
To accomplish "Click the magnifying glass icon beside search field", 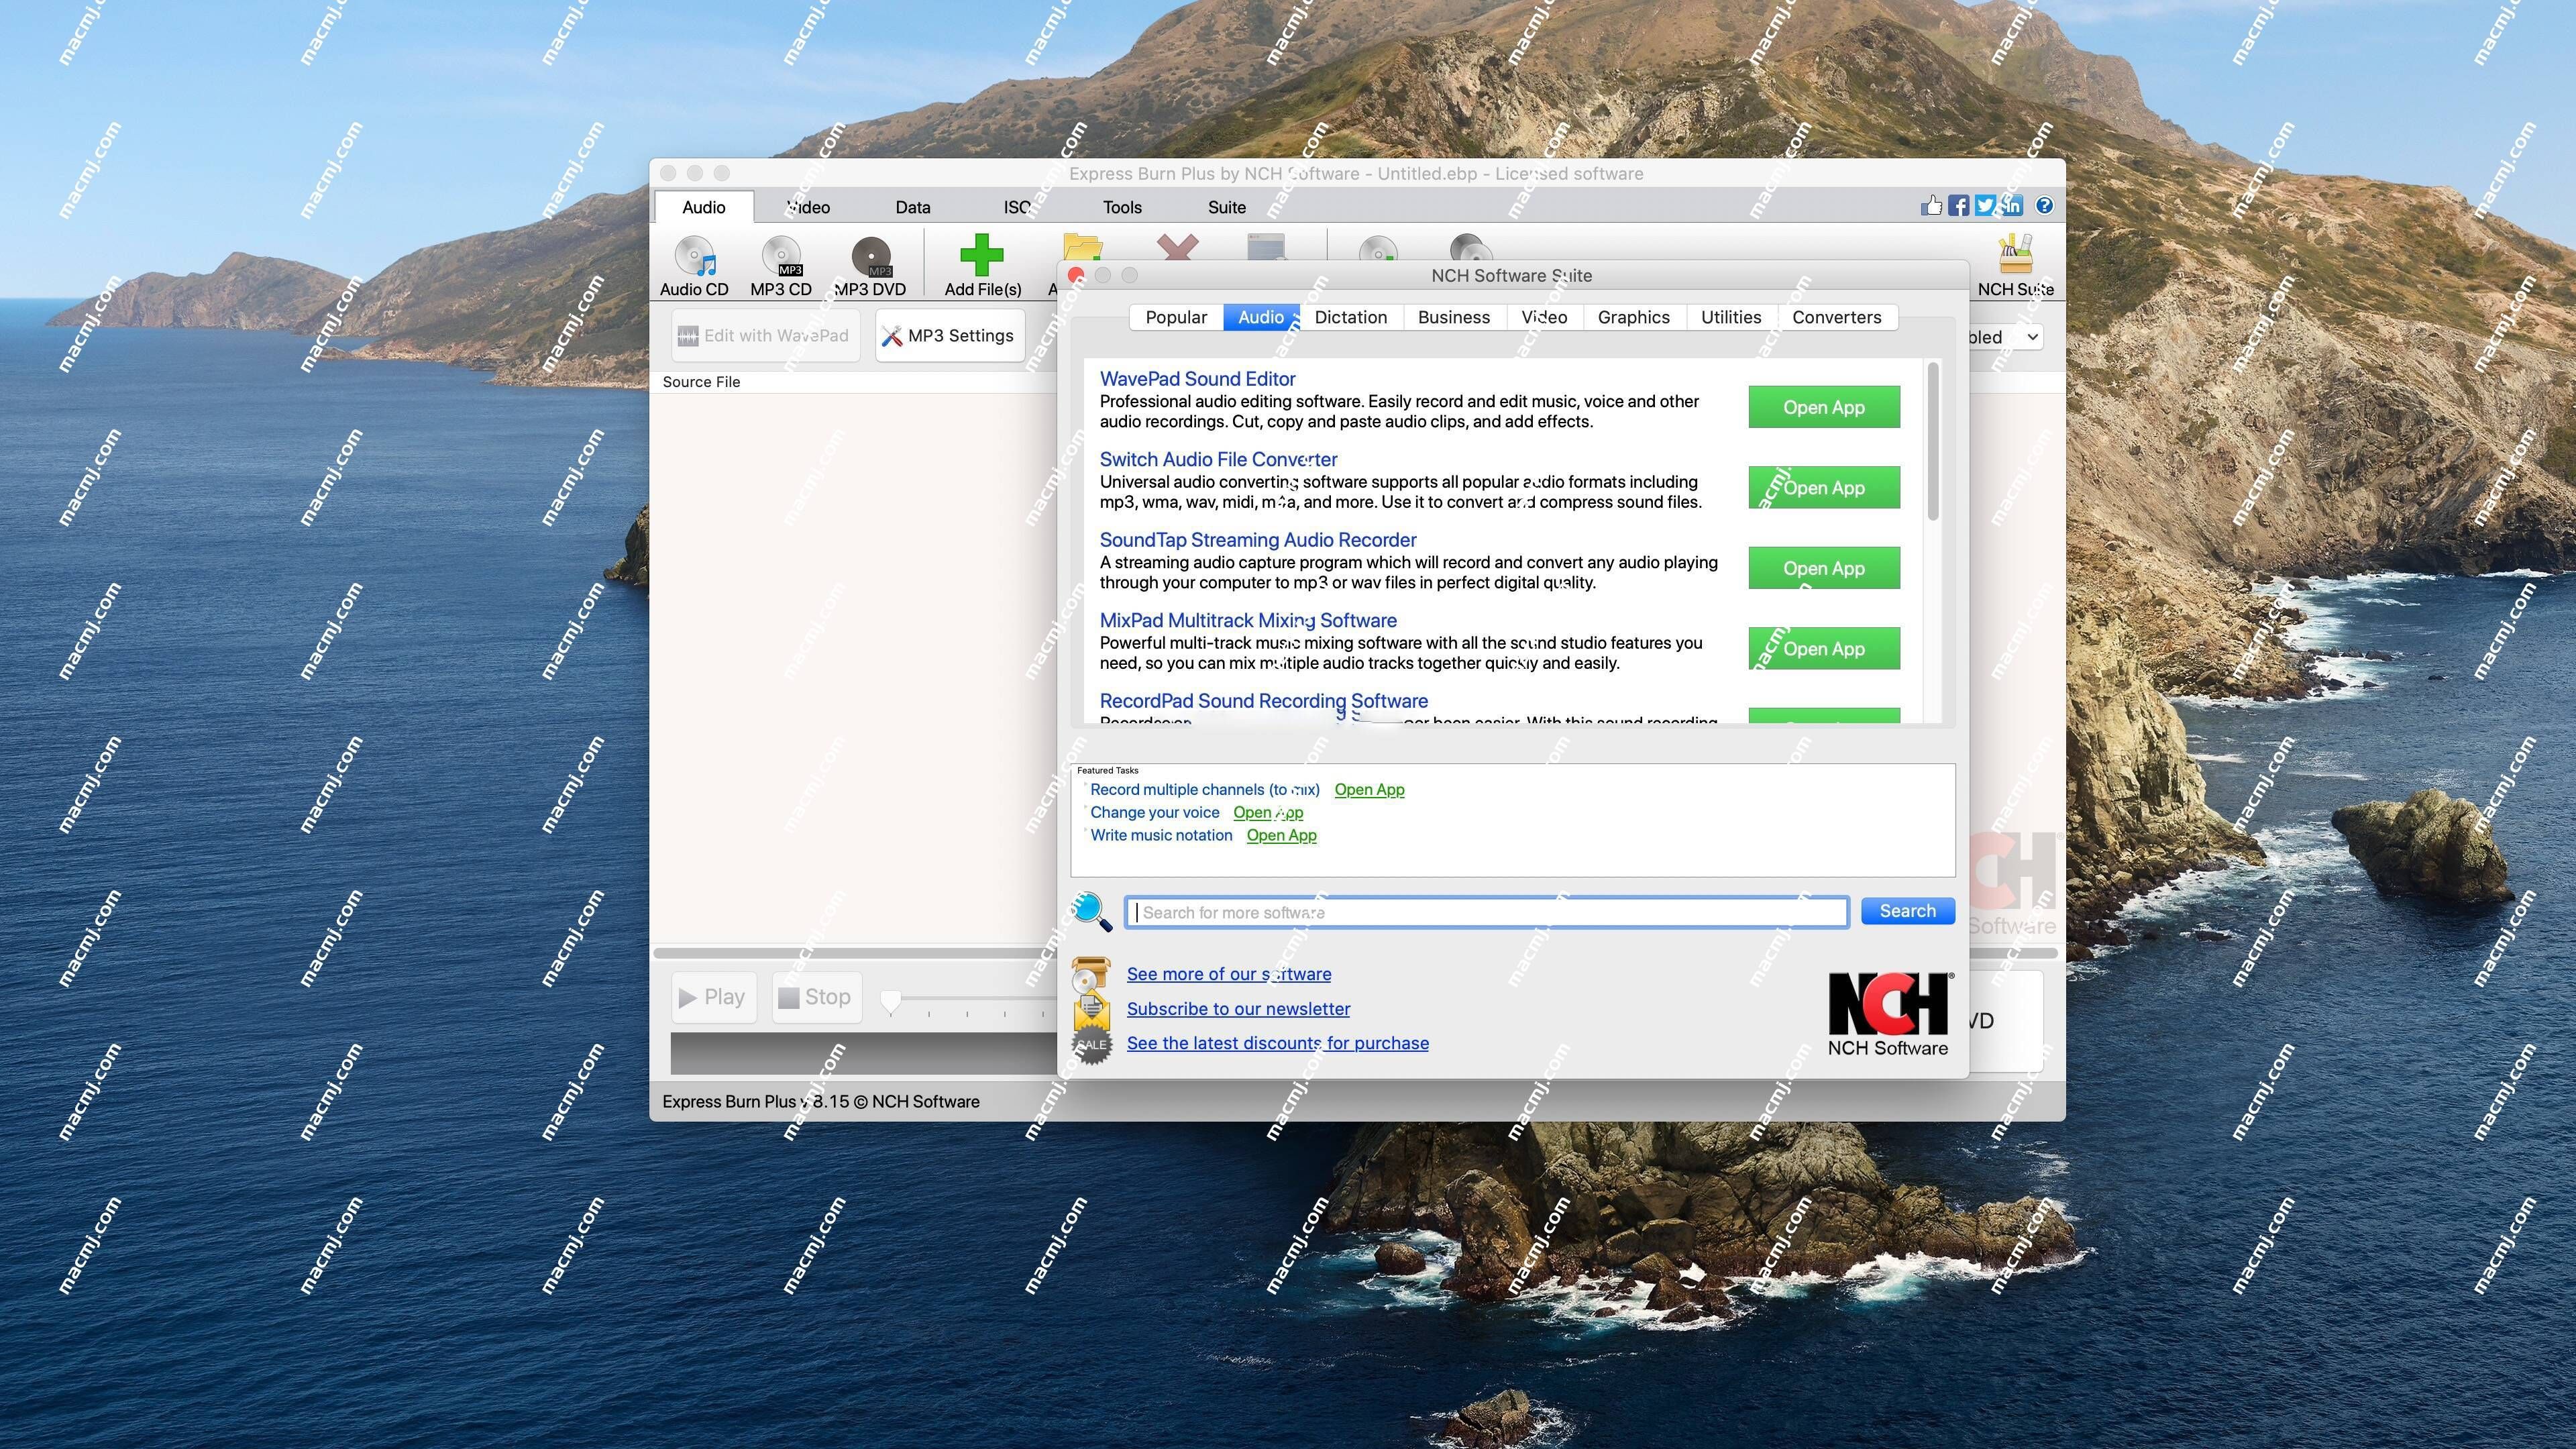I will click(x=1091, y=911).
